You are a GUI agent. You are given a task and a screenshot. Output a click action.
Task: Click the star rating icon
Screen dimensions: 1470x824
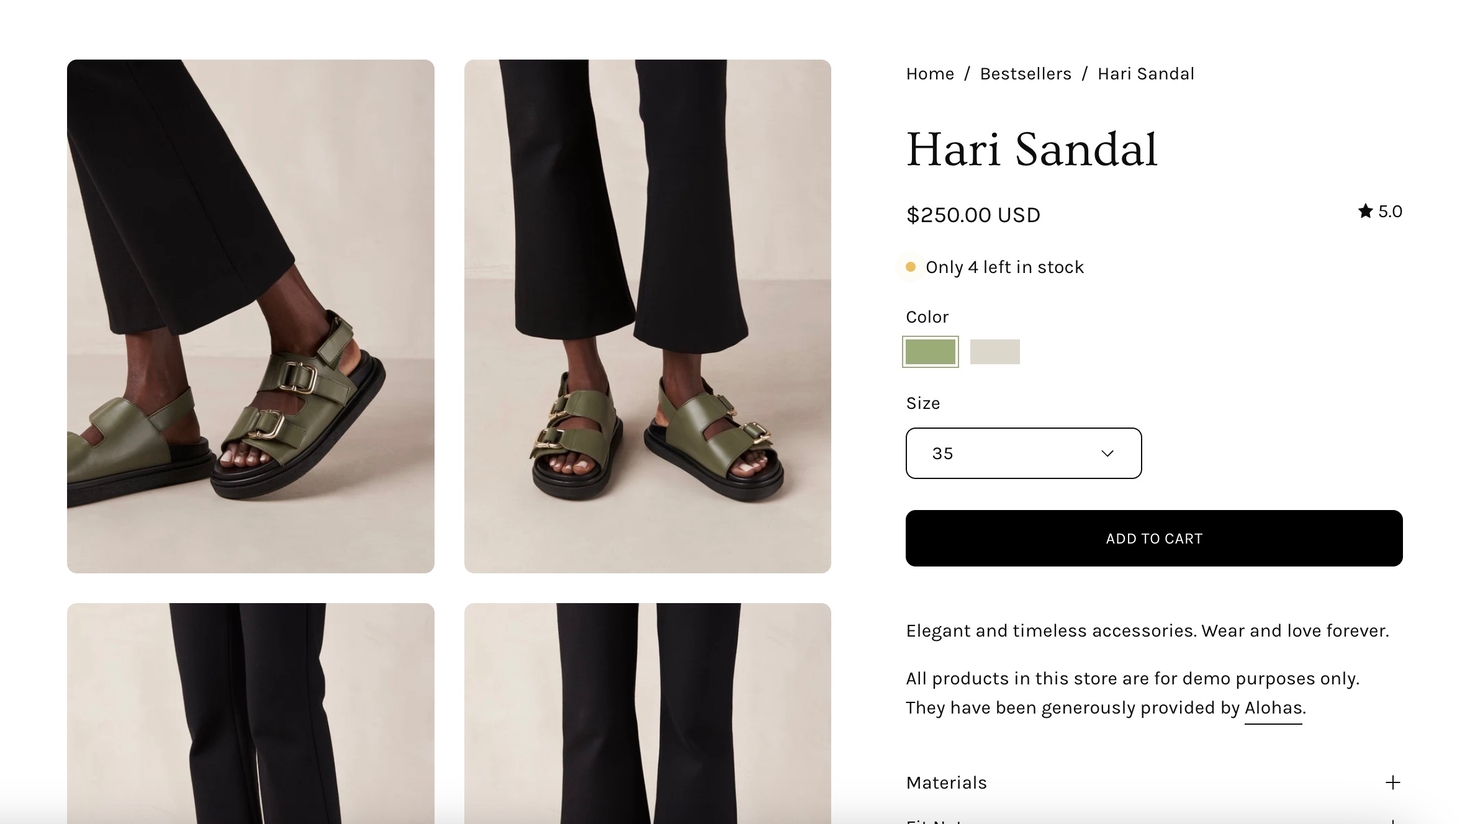coord(1365,211)
